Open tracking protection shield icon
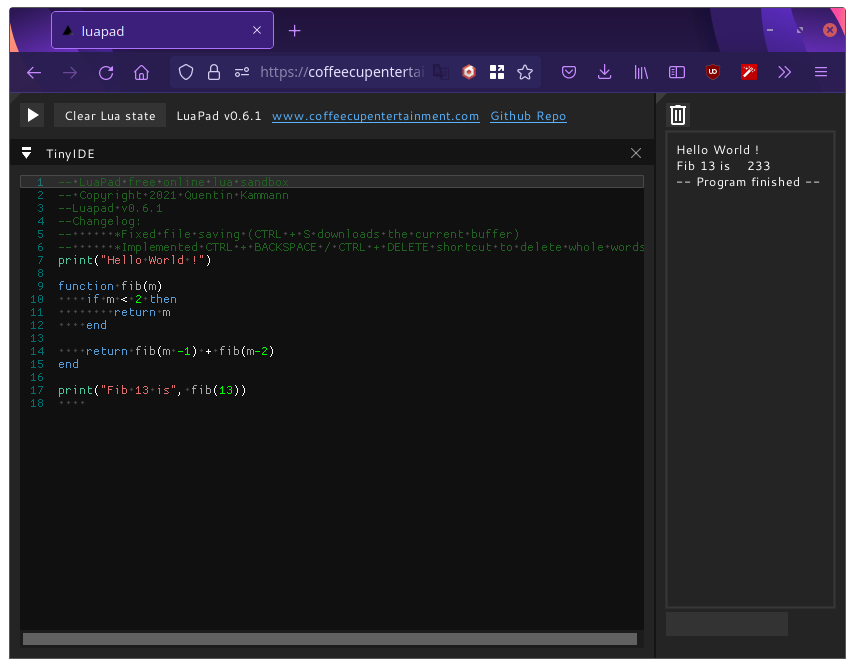 click(x=186, y=72)
